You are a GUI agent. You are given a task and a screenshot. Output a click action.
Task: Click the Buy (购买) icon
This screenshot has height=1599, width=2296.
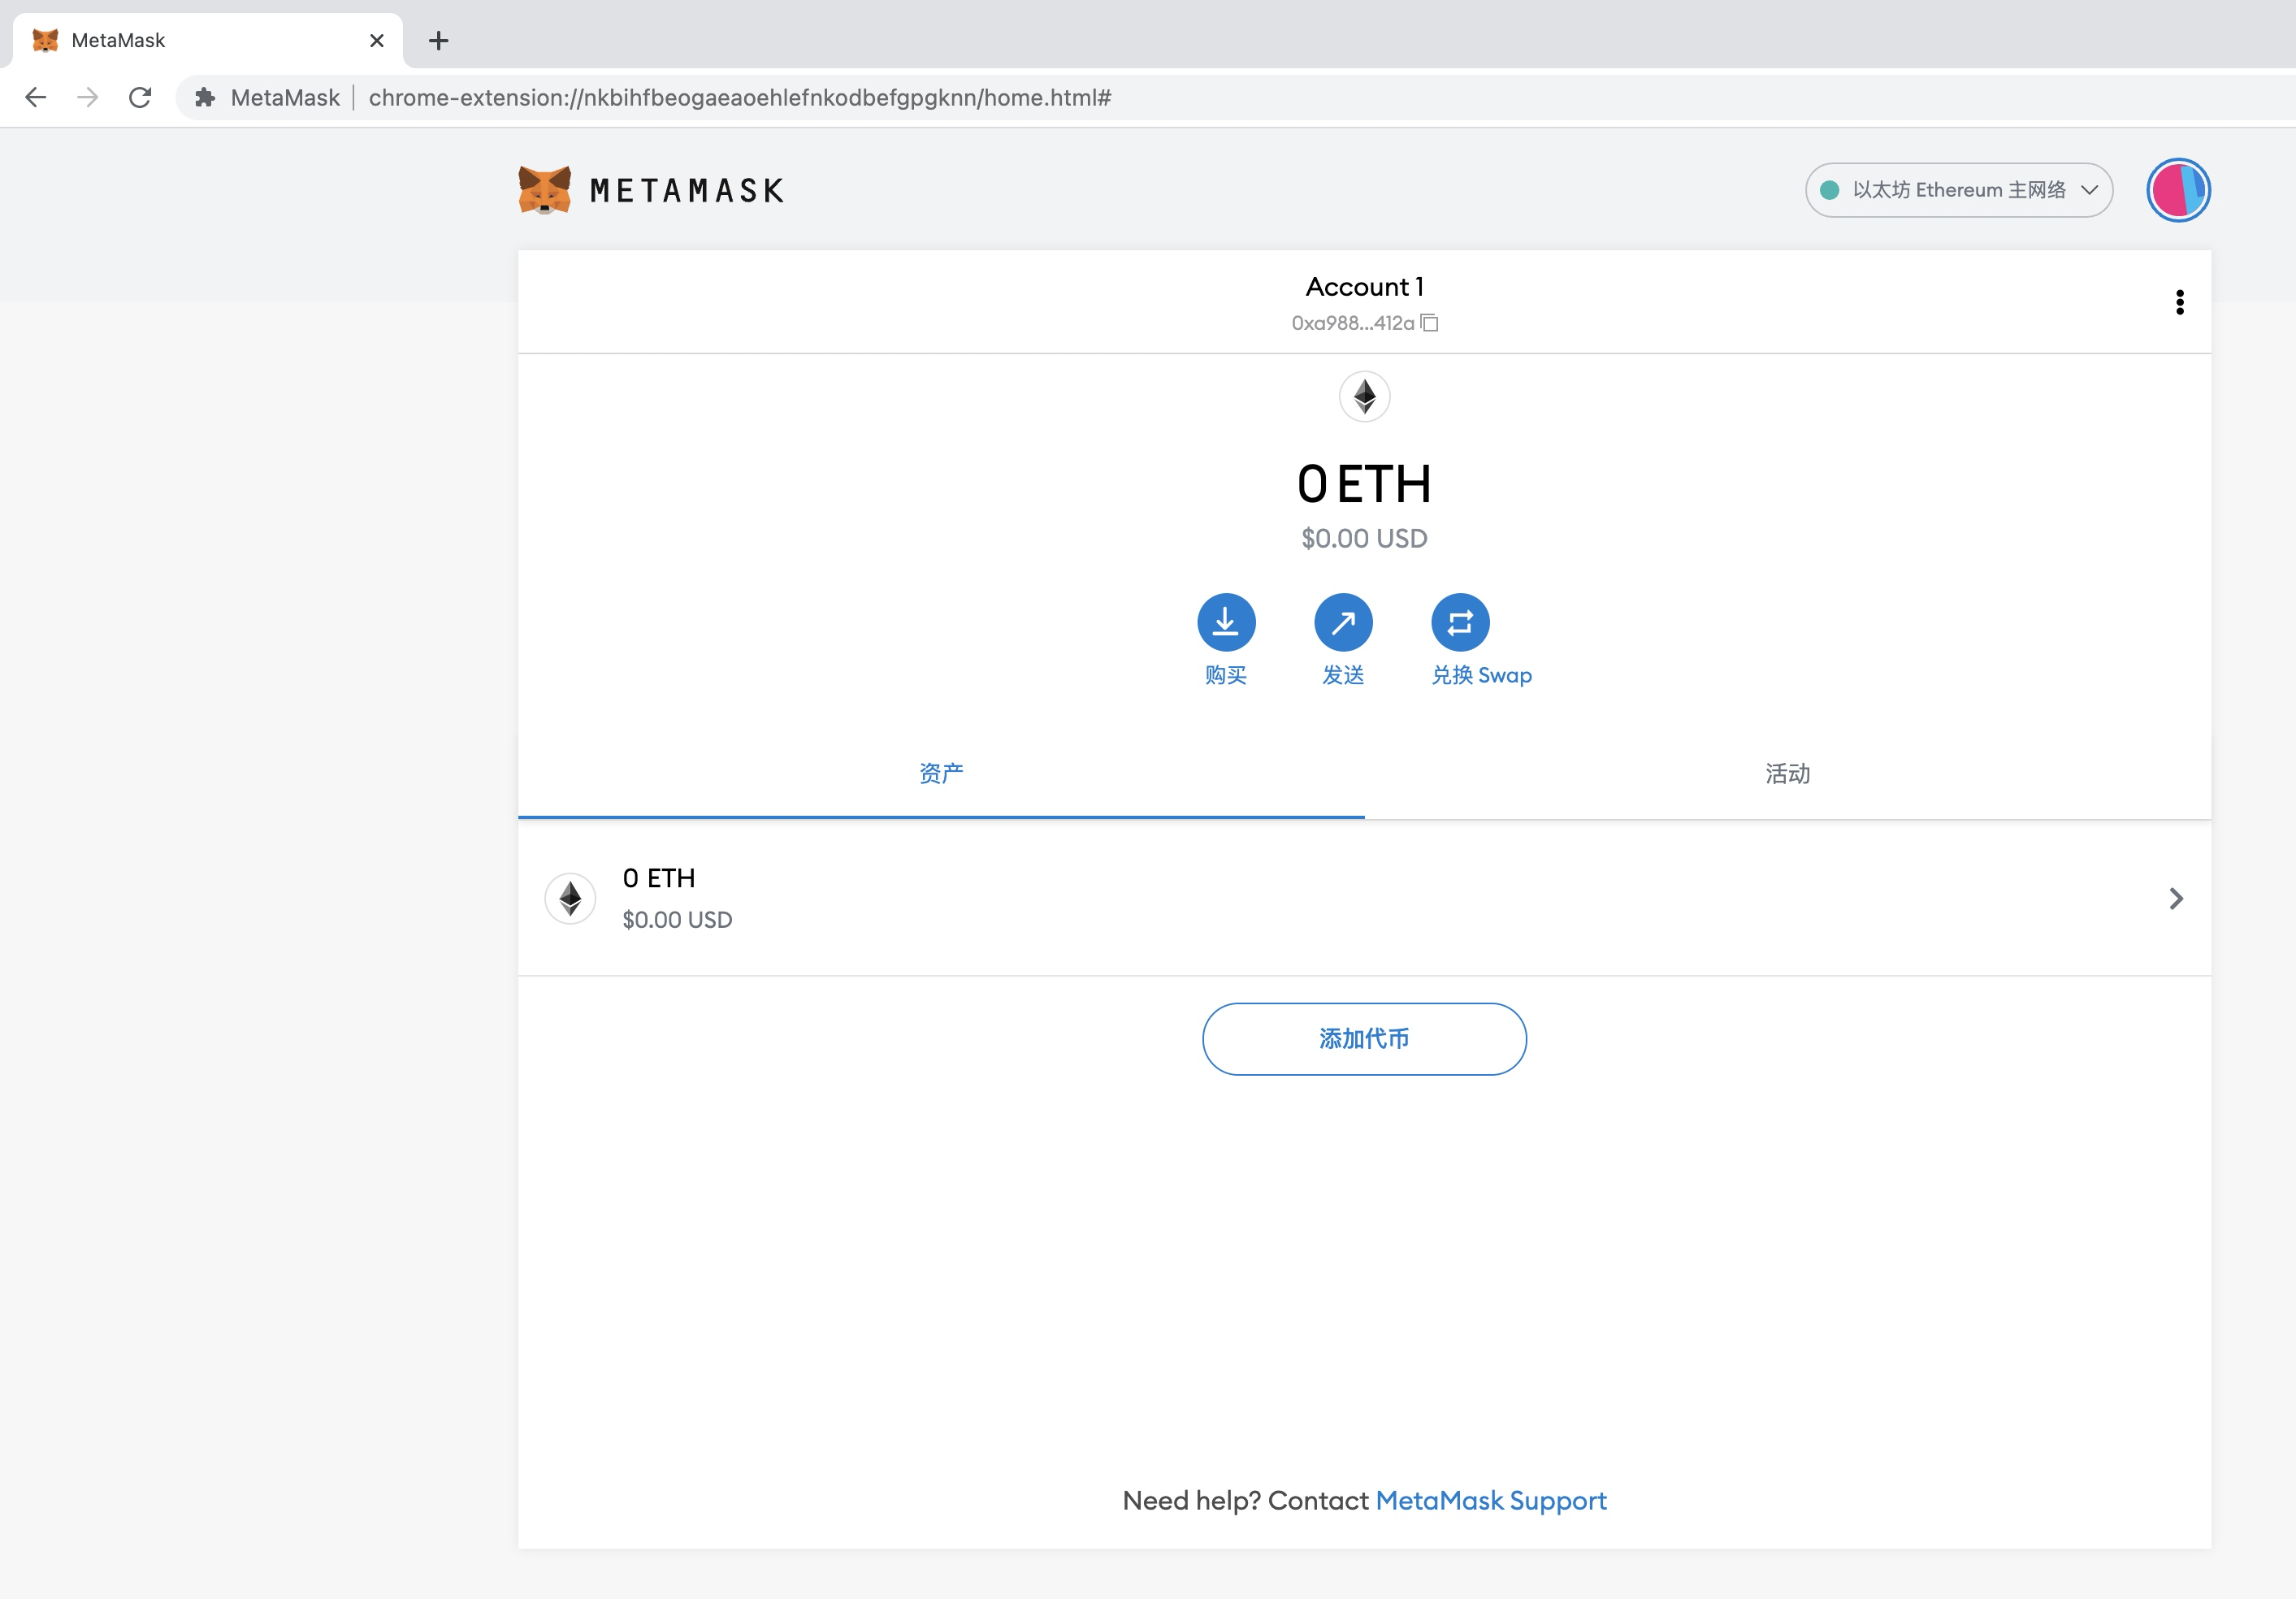pyautogui.click(x=1226, y=622)
